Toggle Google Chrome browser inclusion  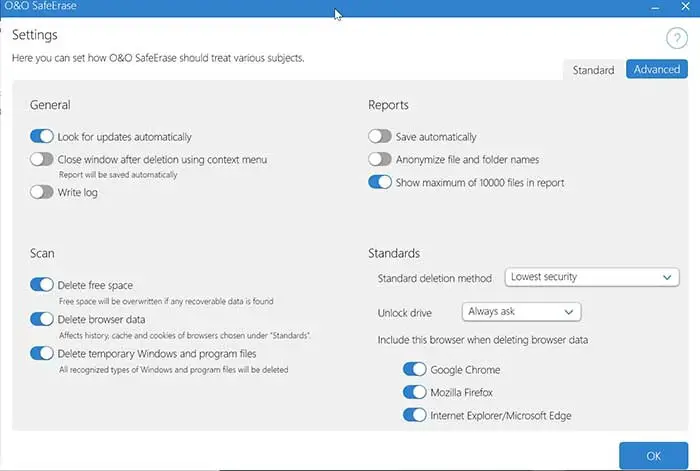[x=414, y=370]
